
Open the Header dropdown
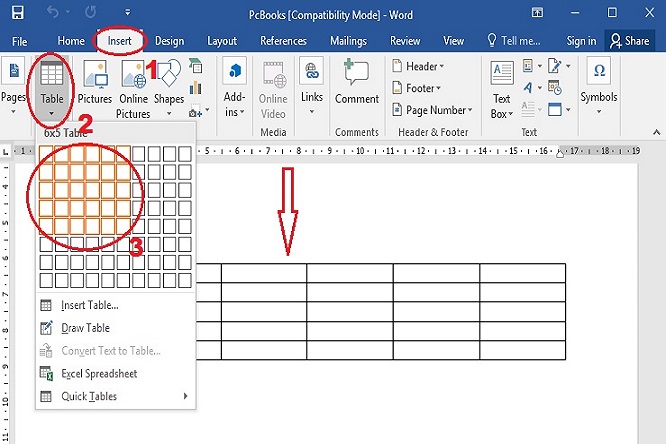tap(418, 66)
